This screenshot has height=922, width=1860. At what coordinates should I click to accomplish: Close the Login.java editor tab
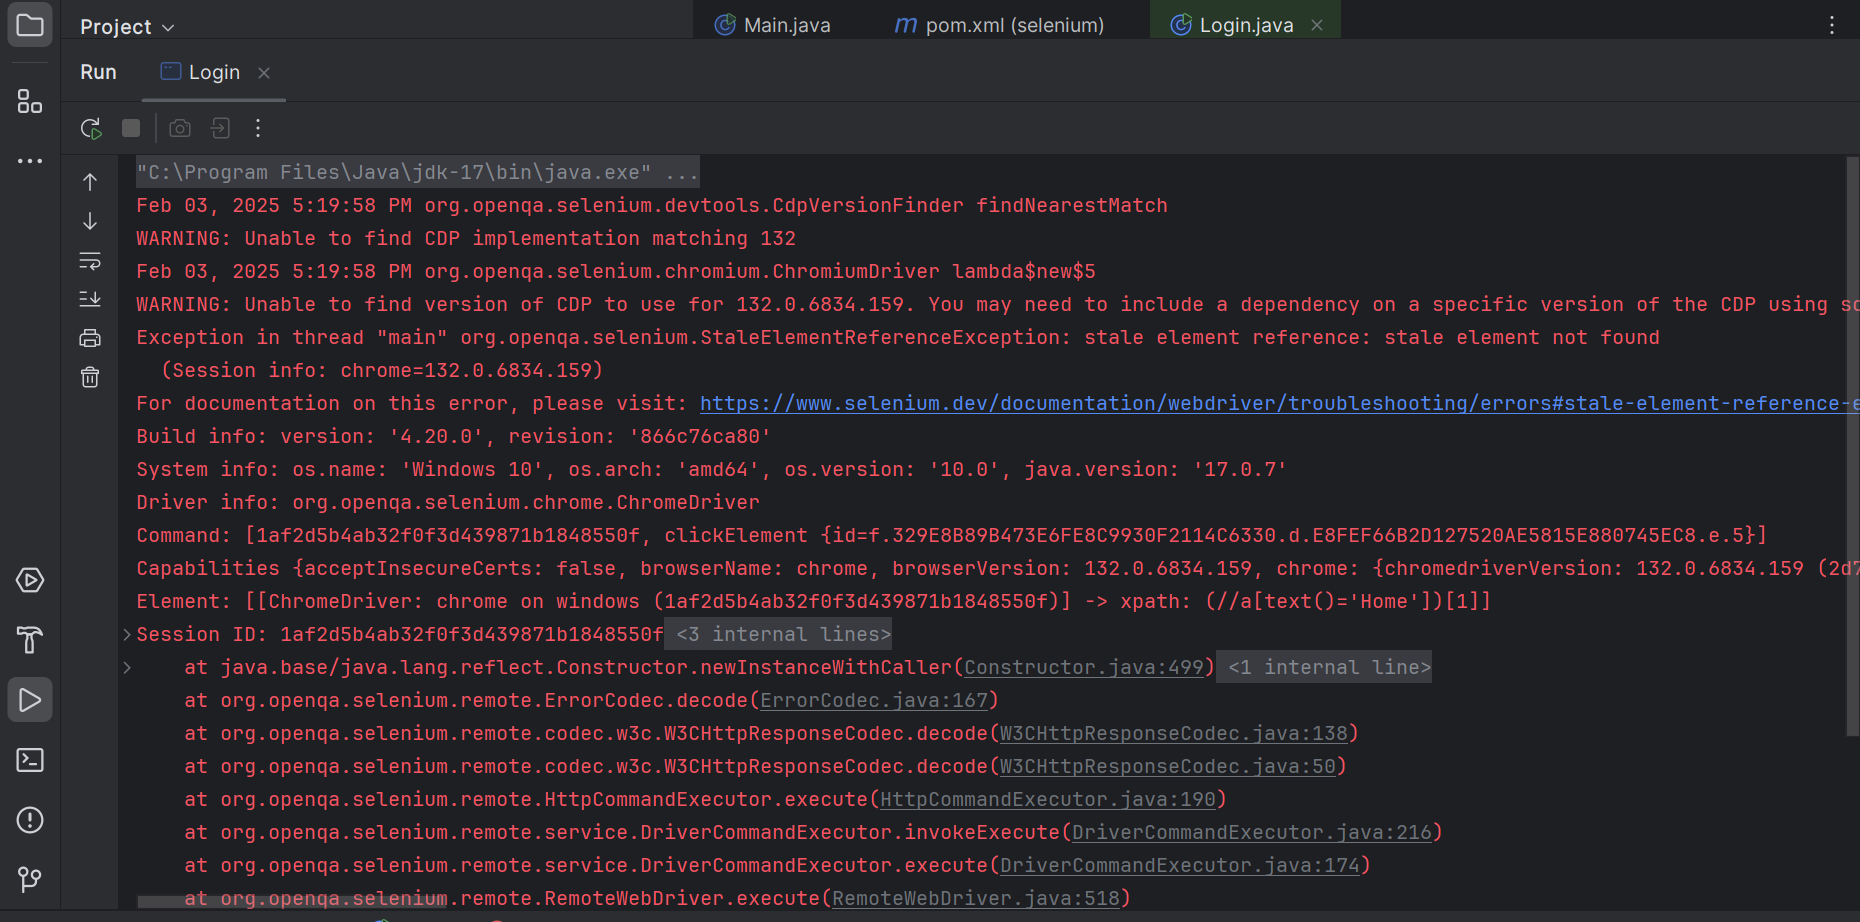click(x=1317, y=25)
